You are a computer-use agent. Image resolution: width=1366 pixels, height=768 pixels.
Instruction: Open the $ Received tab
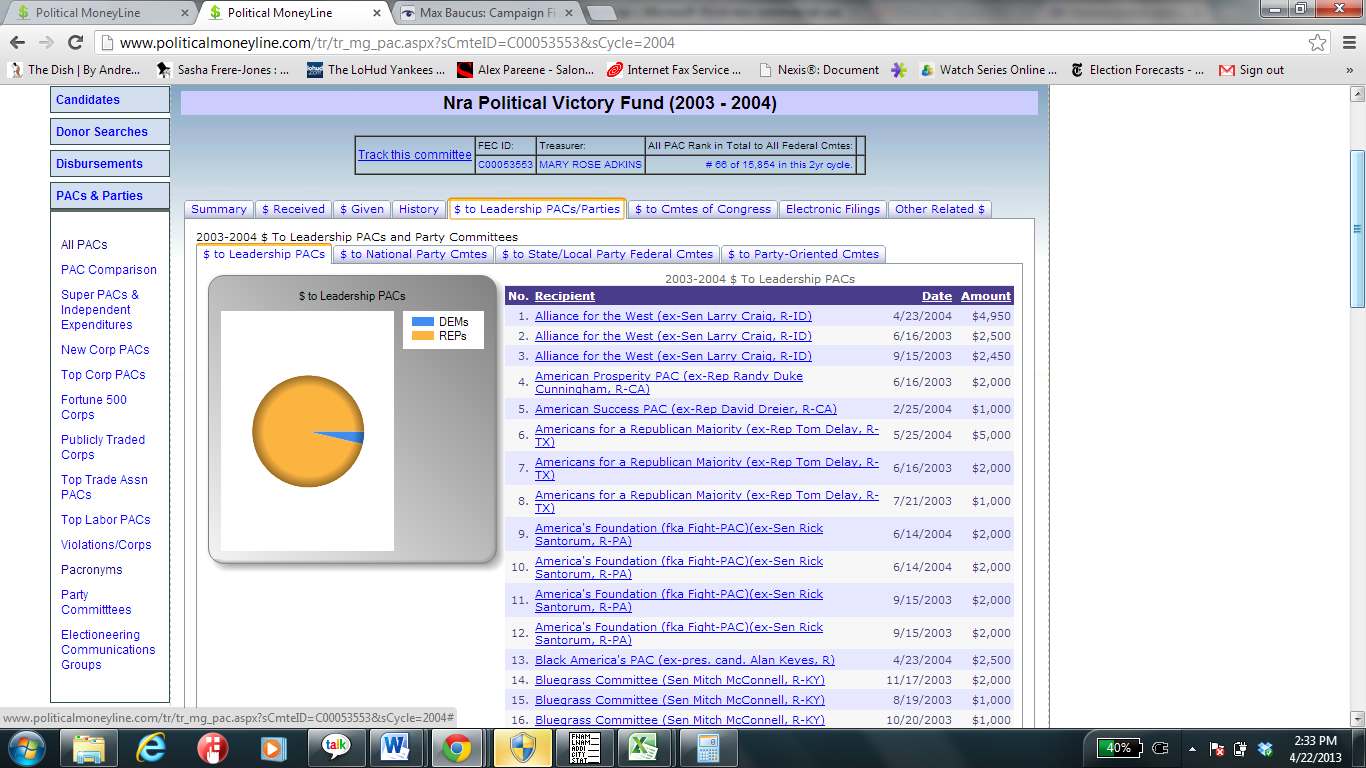point(293,209)
